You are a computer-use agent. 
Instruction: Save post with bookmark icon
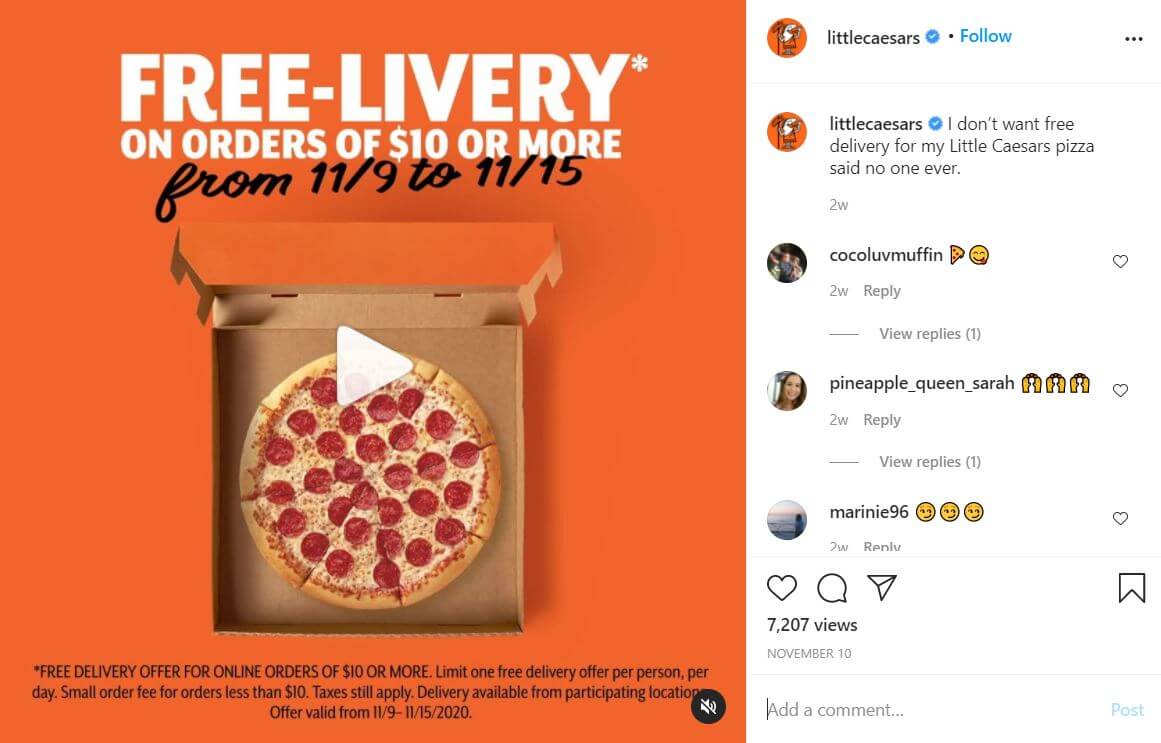pos(1131,588)
